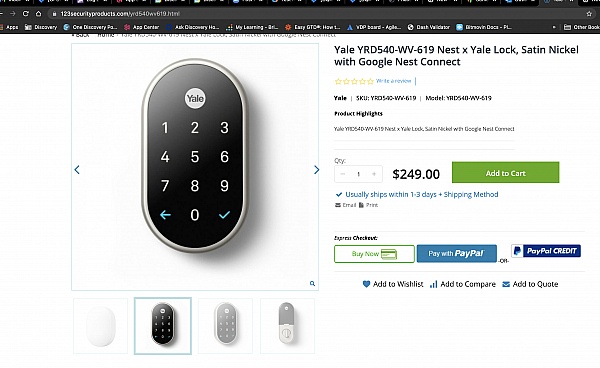Viewport: 600px width, 368px height.
Task: Add to Wishlist heart icon
Action: [x=366, y=284]
